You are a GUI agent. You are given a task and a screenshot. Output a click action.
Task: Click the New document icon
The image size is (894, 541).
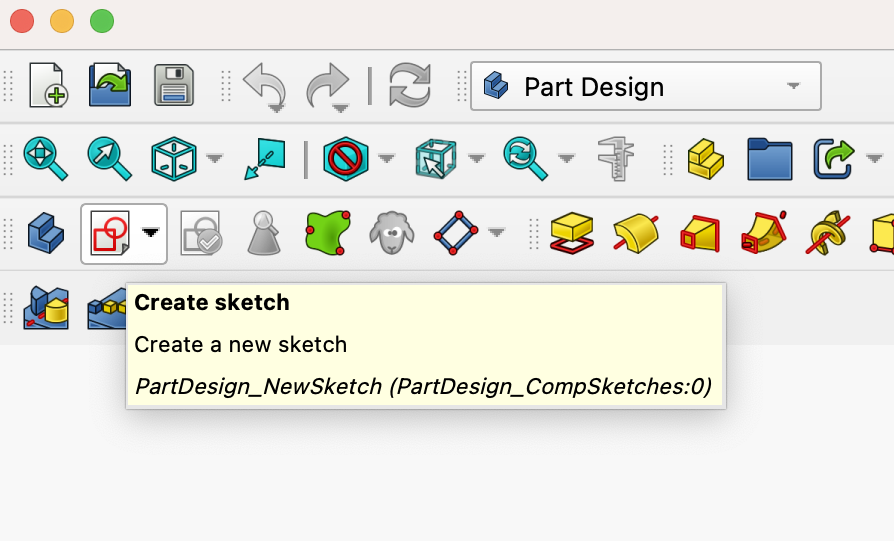[x=47, y=86]
